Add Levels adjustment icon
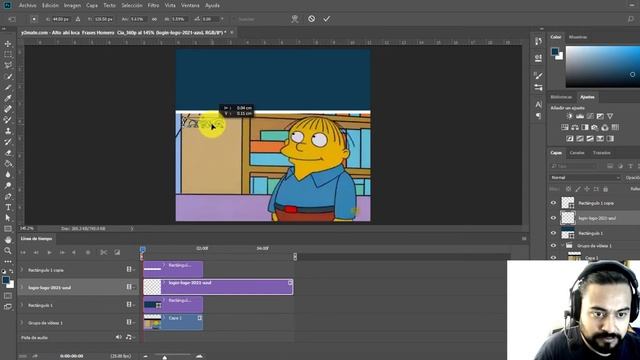The height and width of the screenshot is (360, 640). coord(580,116)
